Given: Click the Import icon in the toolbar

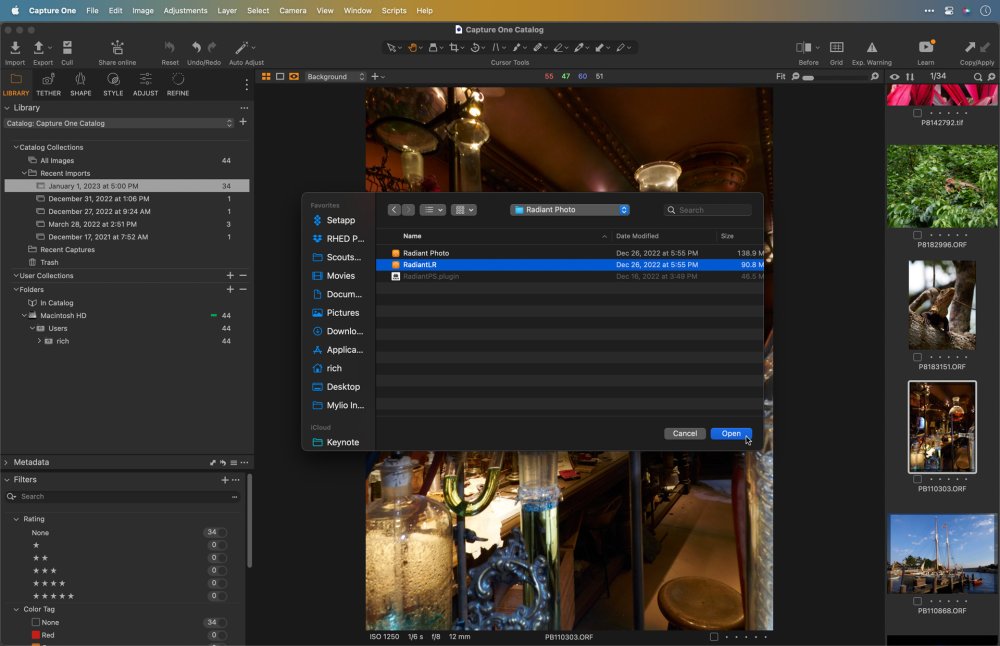Looking at the screenshot, I should [15, 48].
